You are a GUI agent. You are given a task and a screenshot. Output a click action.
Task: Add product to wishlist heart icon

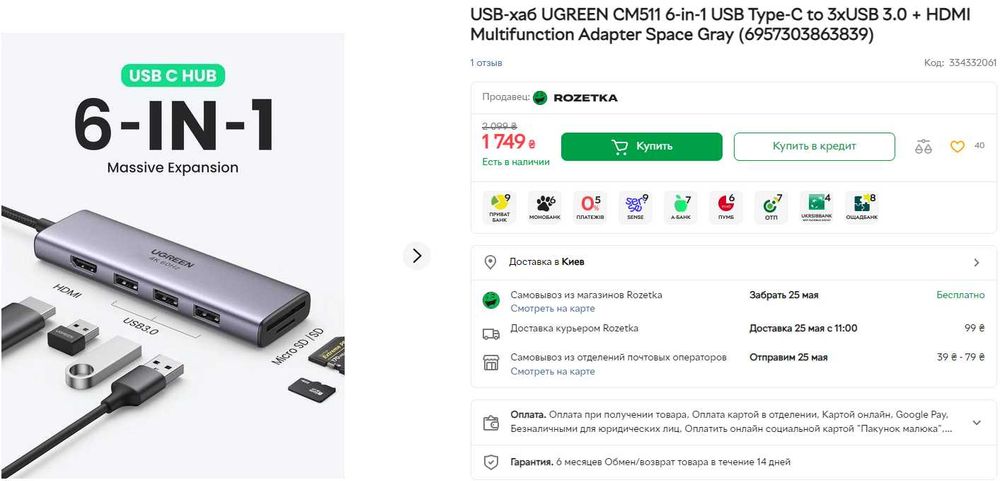957,147
